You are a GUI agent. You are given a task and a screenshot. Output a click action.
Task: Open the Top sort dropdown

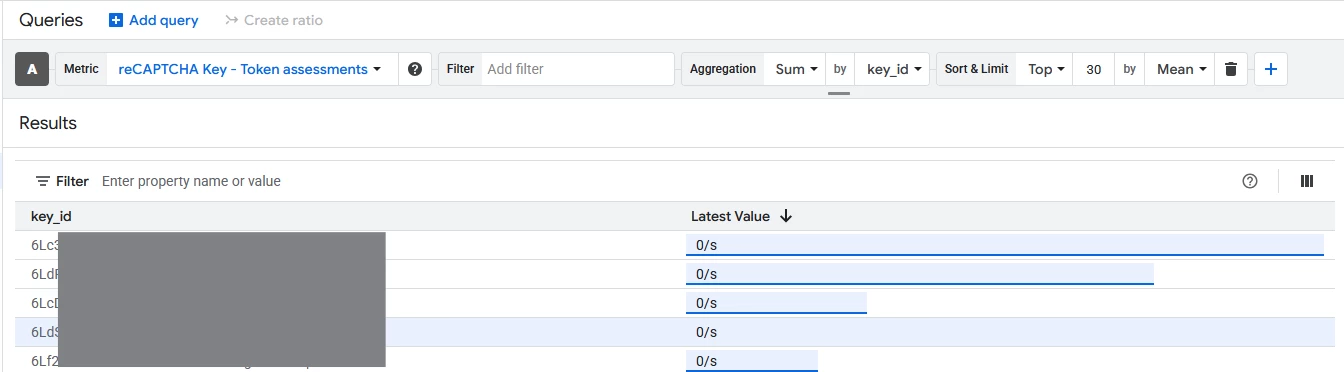1045,69
